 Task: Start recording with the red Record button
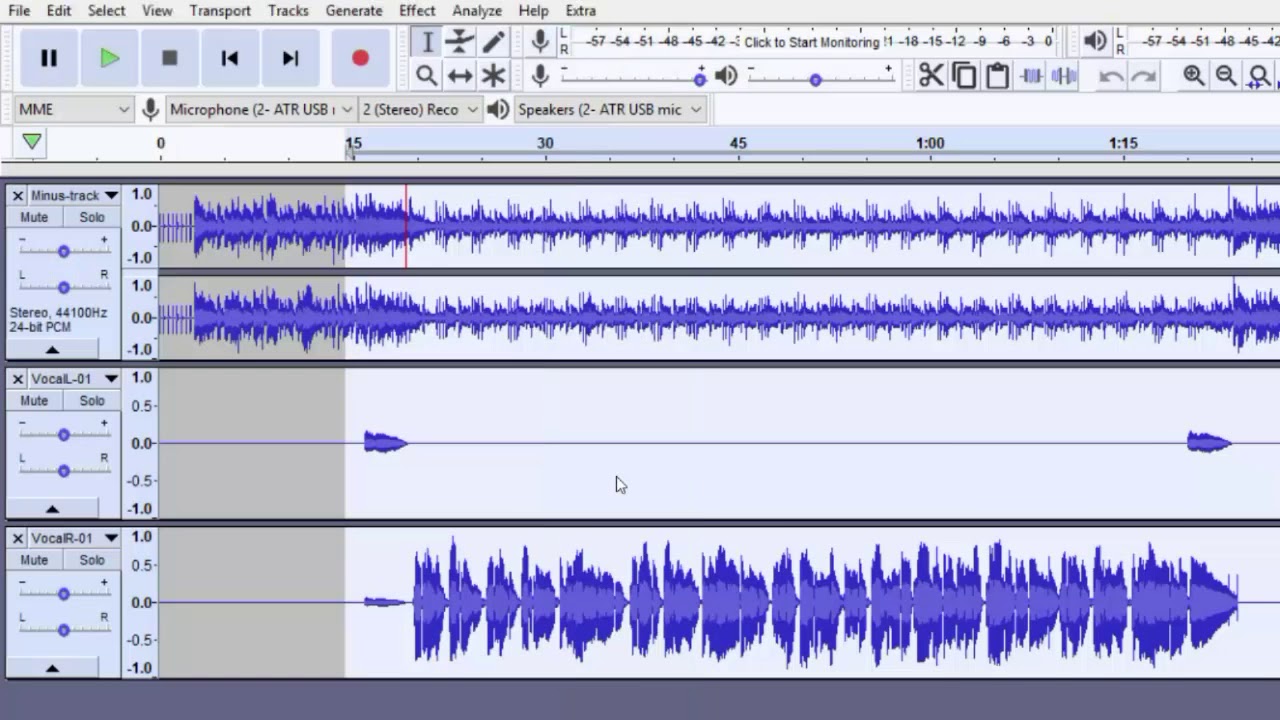[360, 59]
